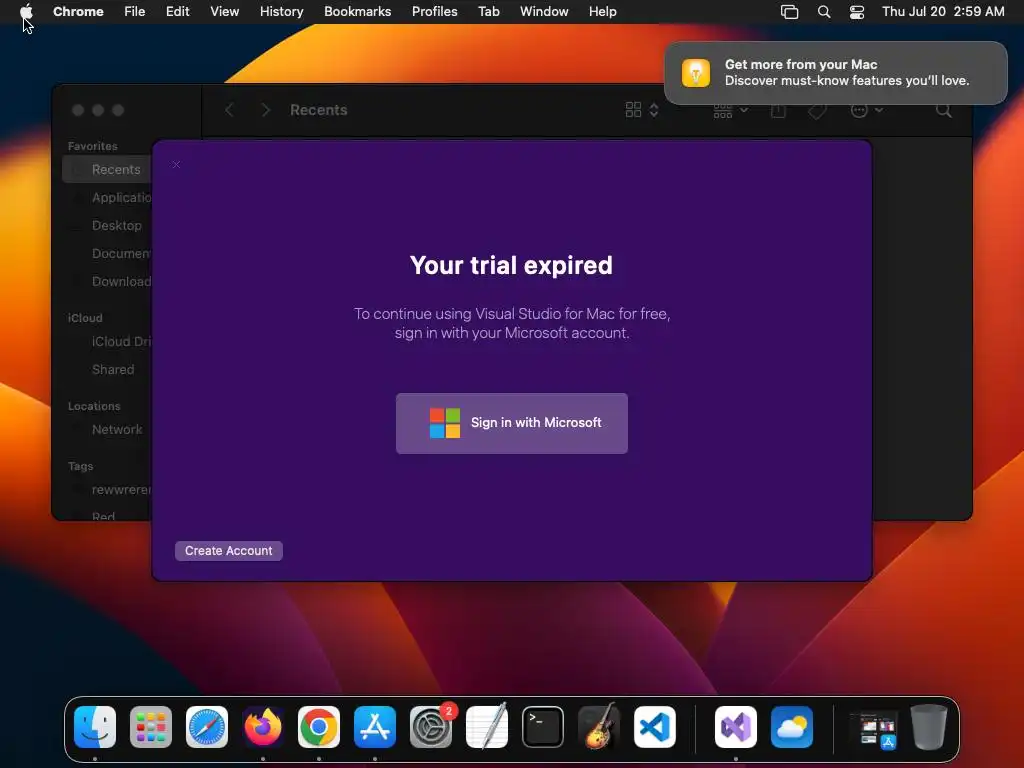Open the Edit menu
The height and width of the screenshot is (768, 1024).
coord(178,12)
